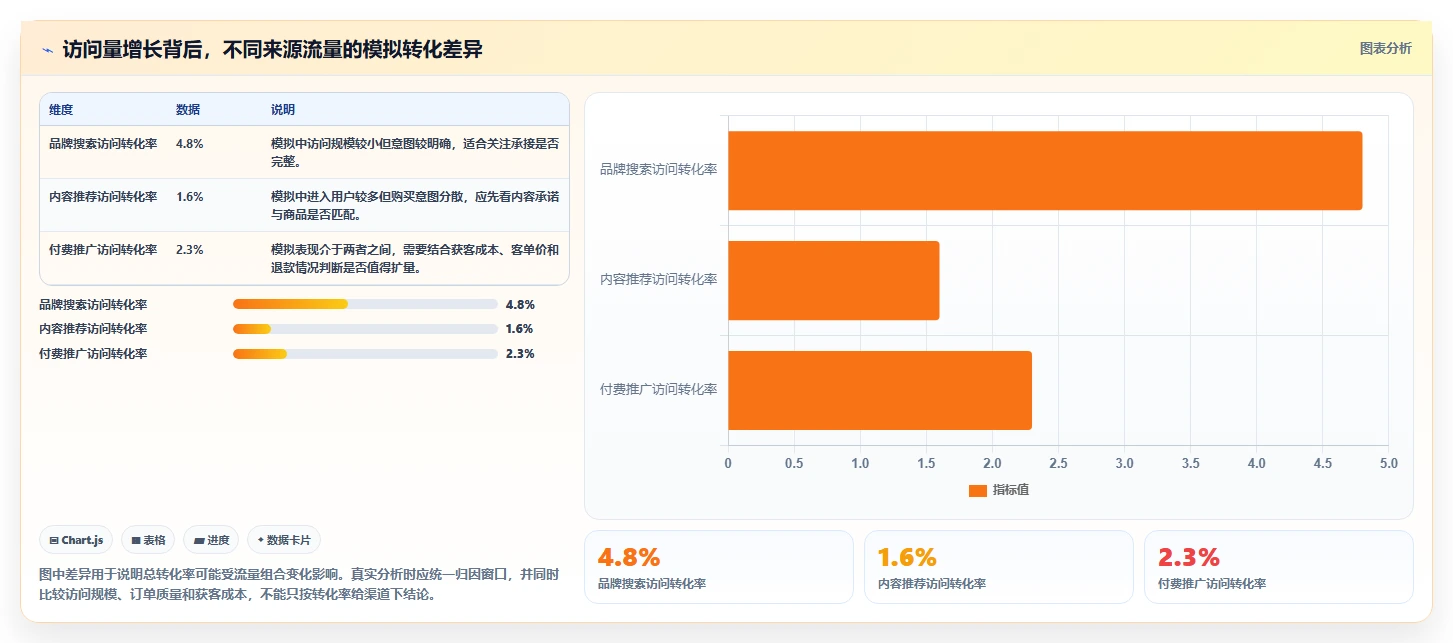Click the 维度 column header

61,110
